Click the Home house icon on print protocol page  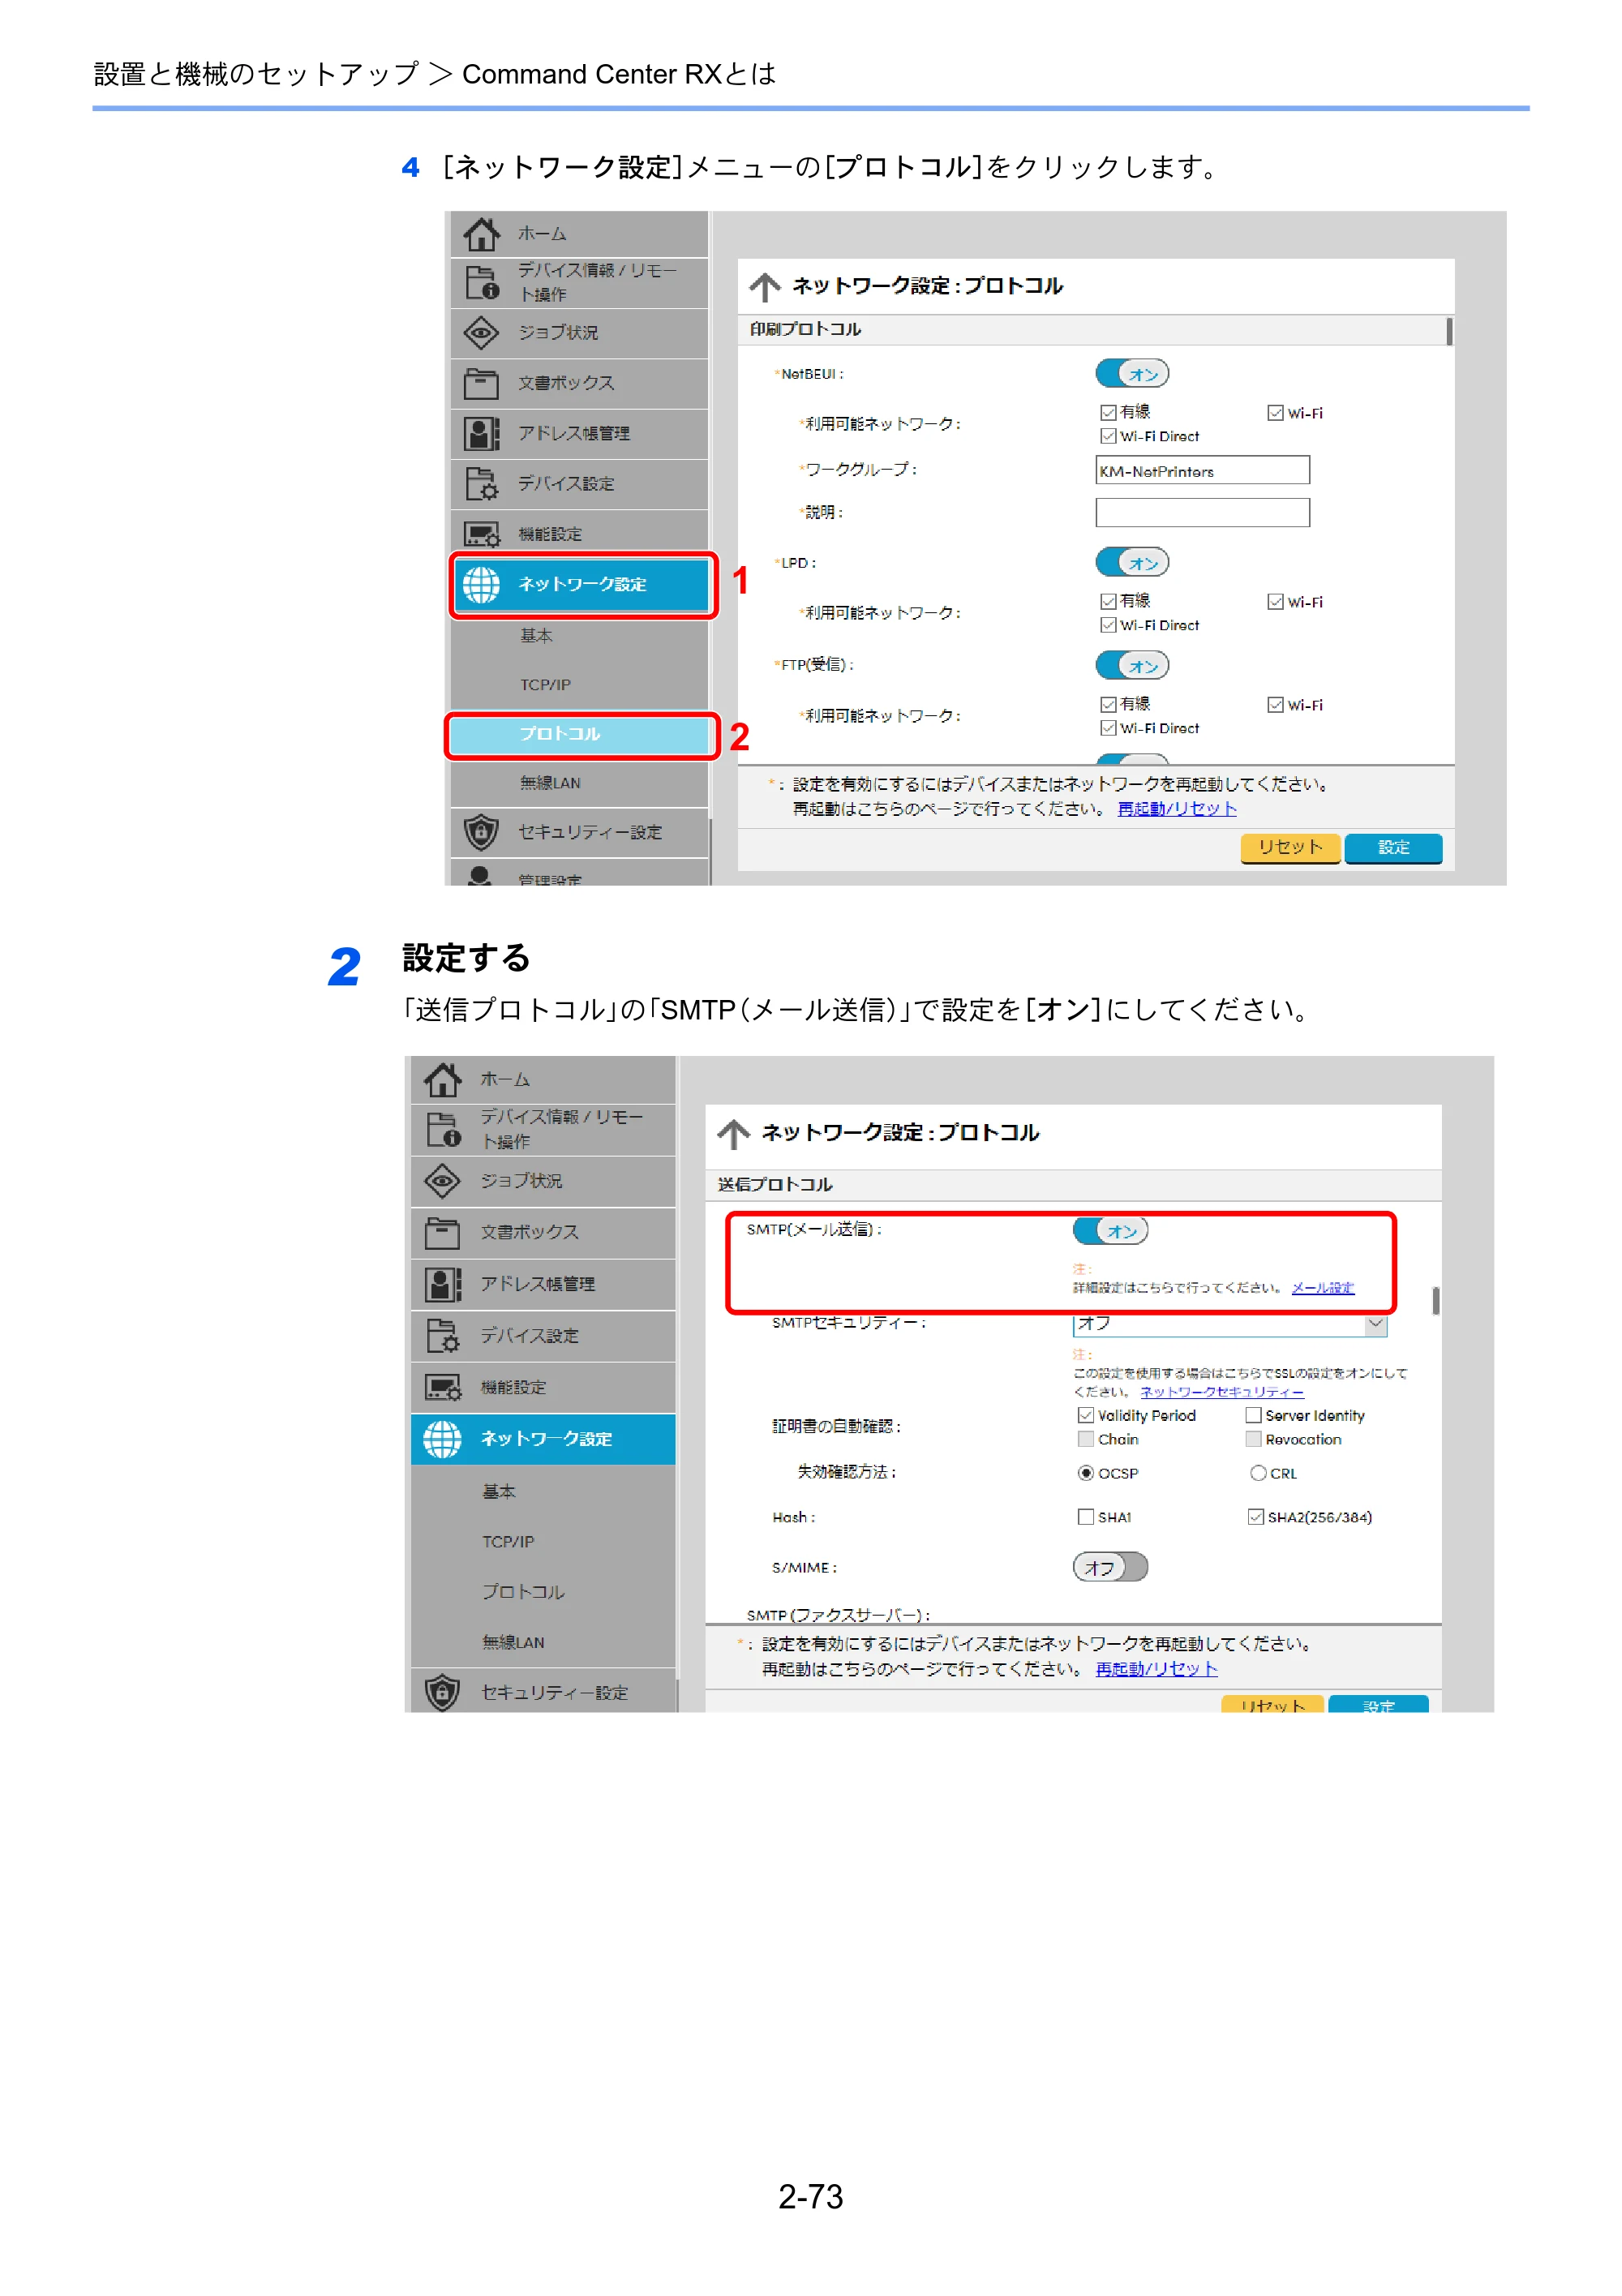481,234
